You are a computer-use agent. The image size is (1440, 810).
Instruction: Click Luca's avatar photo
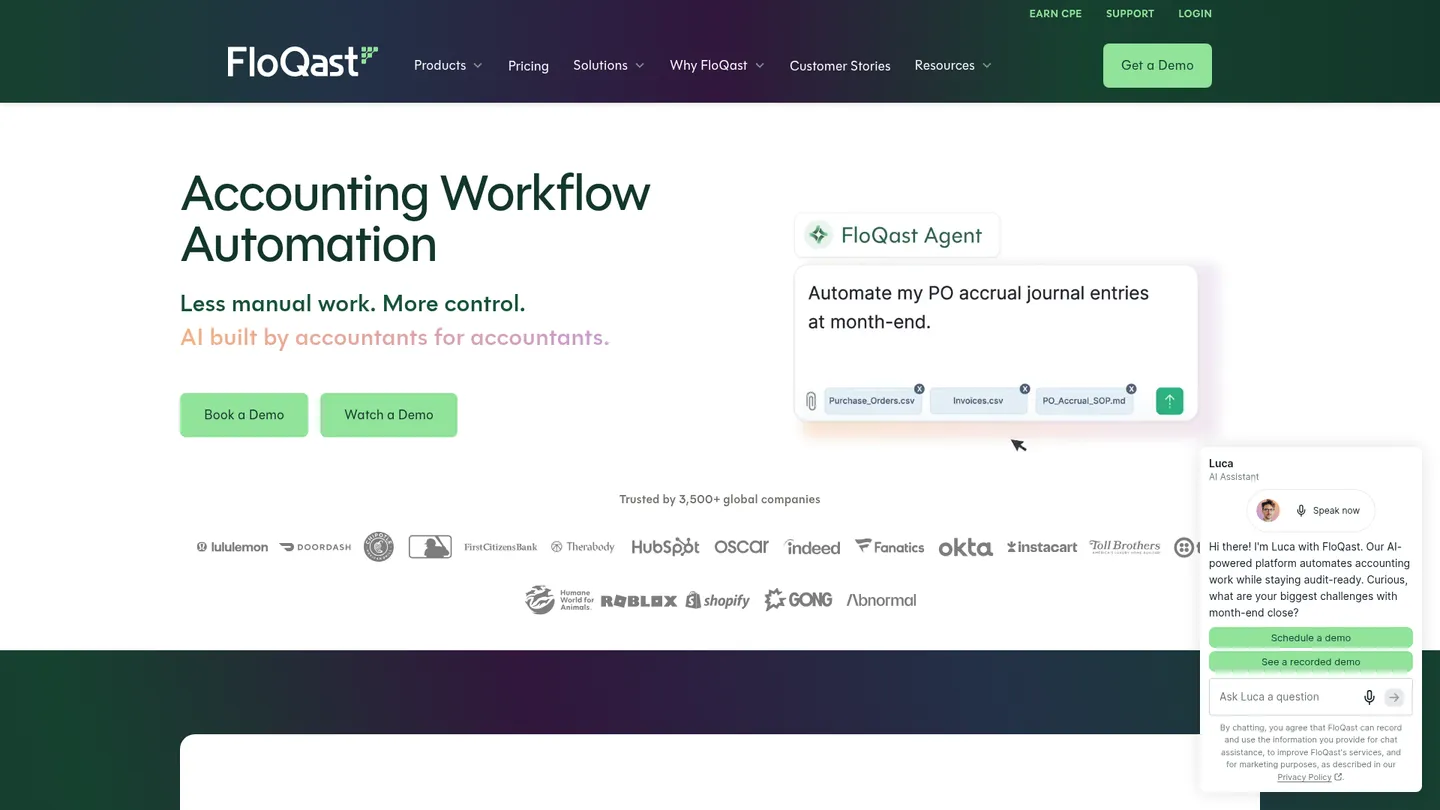pos(1268,510)
